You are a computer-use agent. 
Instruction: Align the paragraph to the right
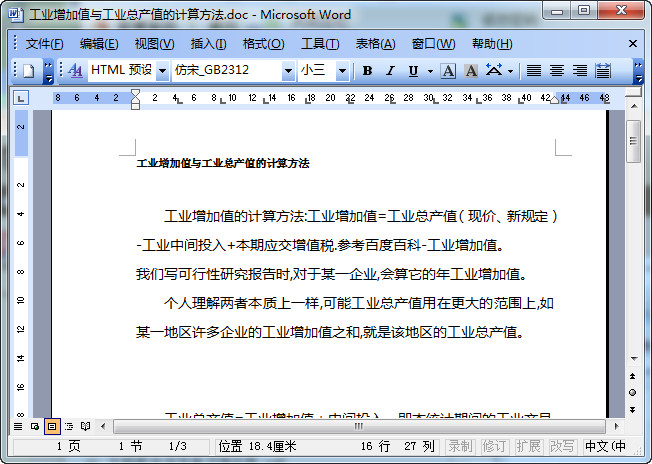(x=580, y=71)
